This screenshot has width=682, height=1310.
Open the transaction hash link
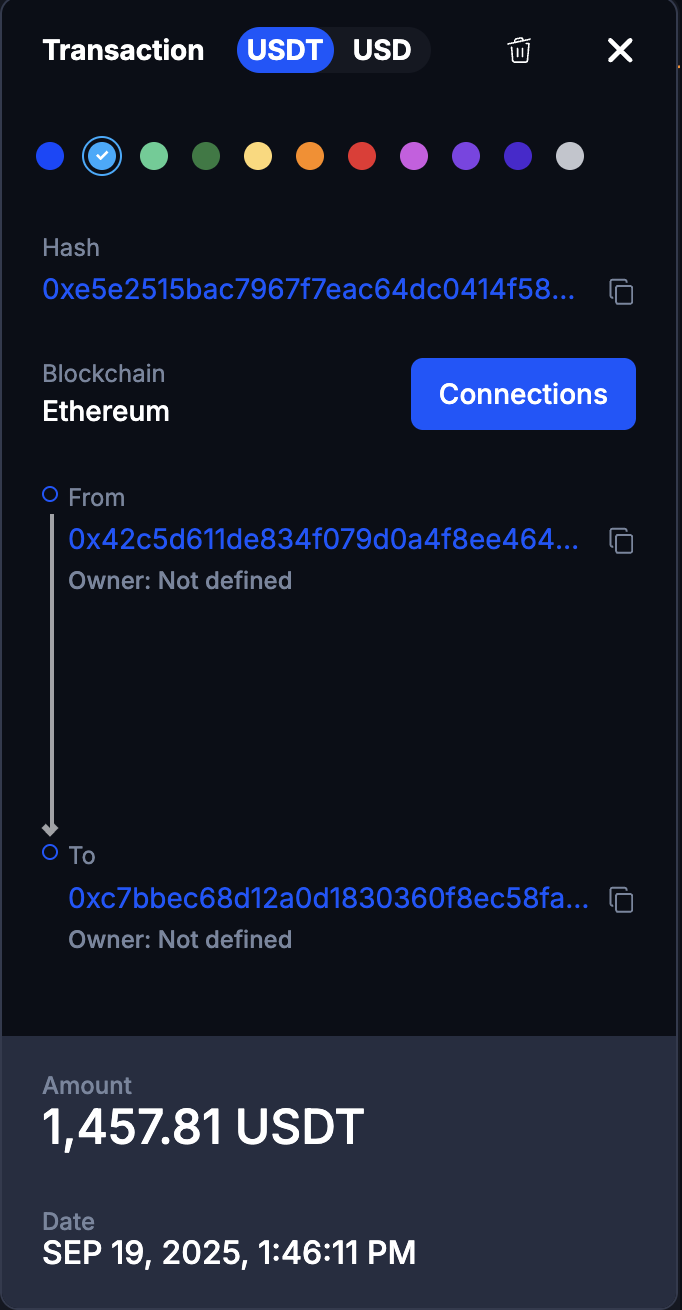tap(309, 290)
